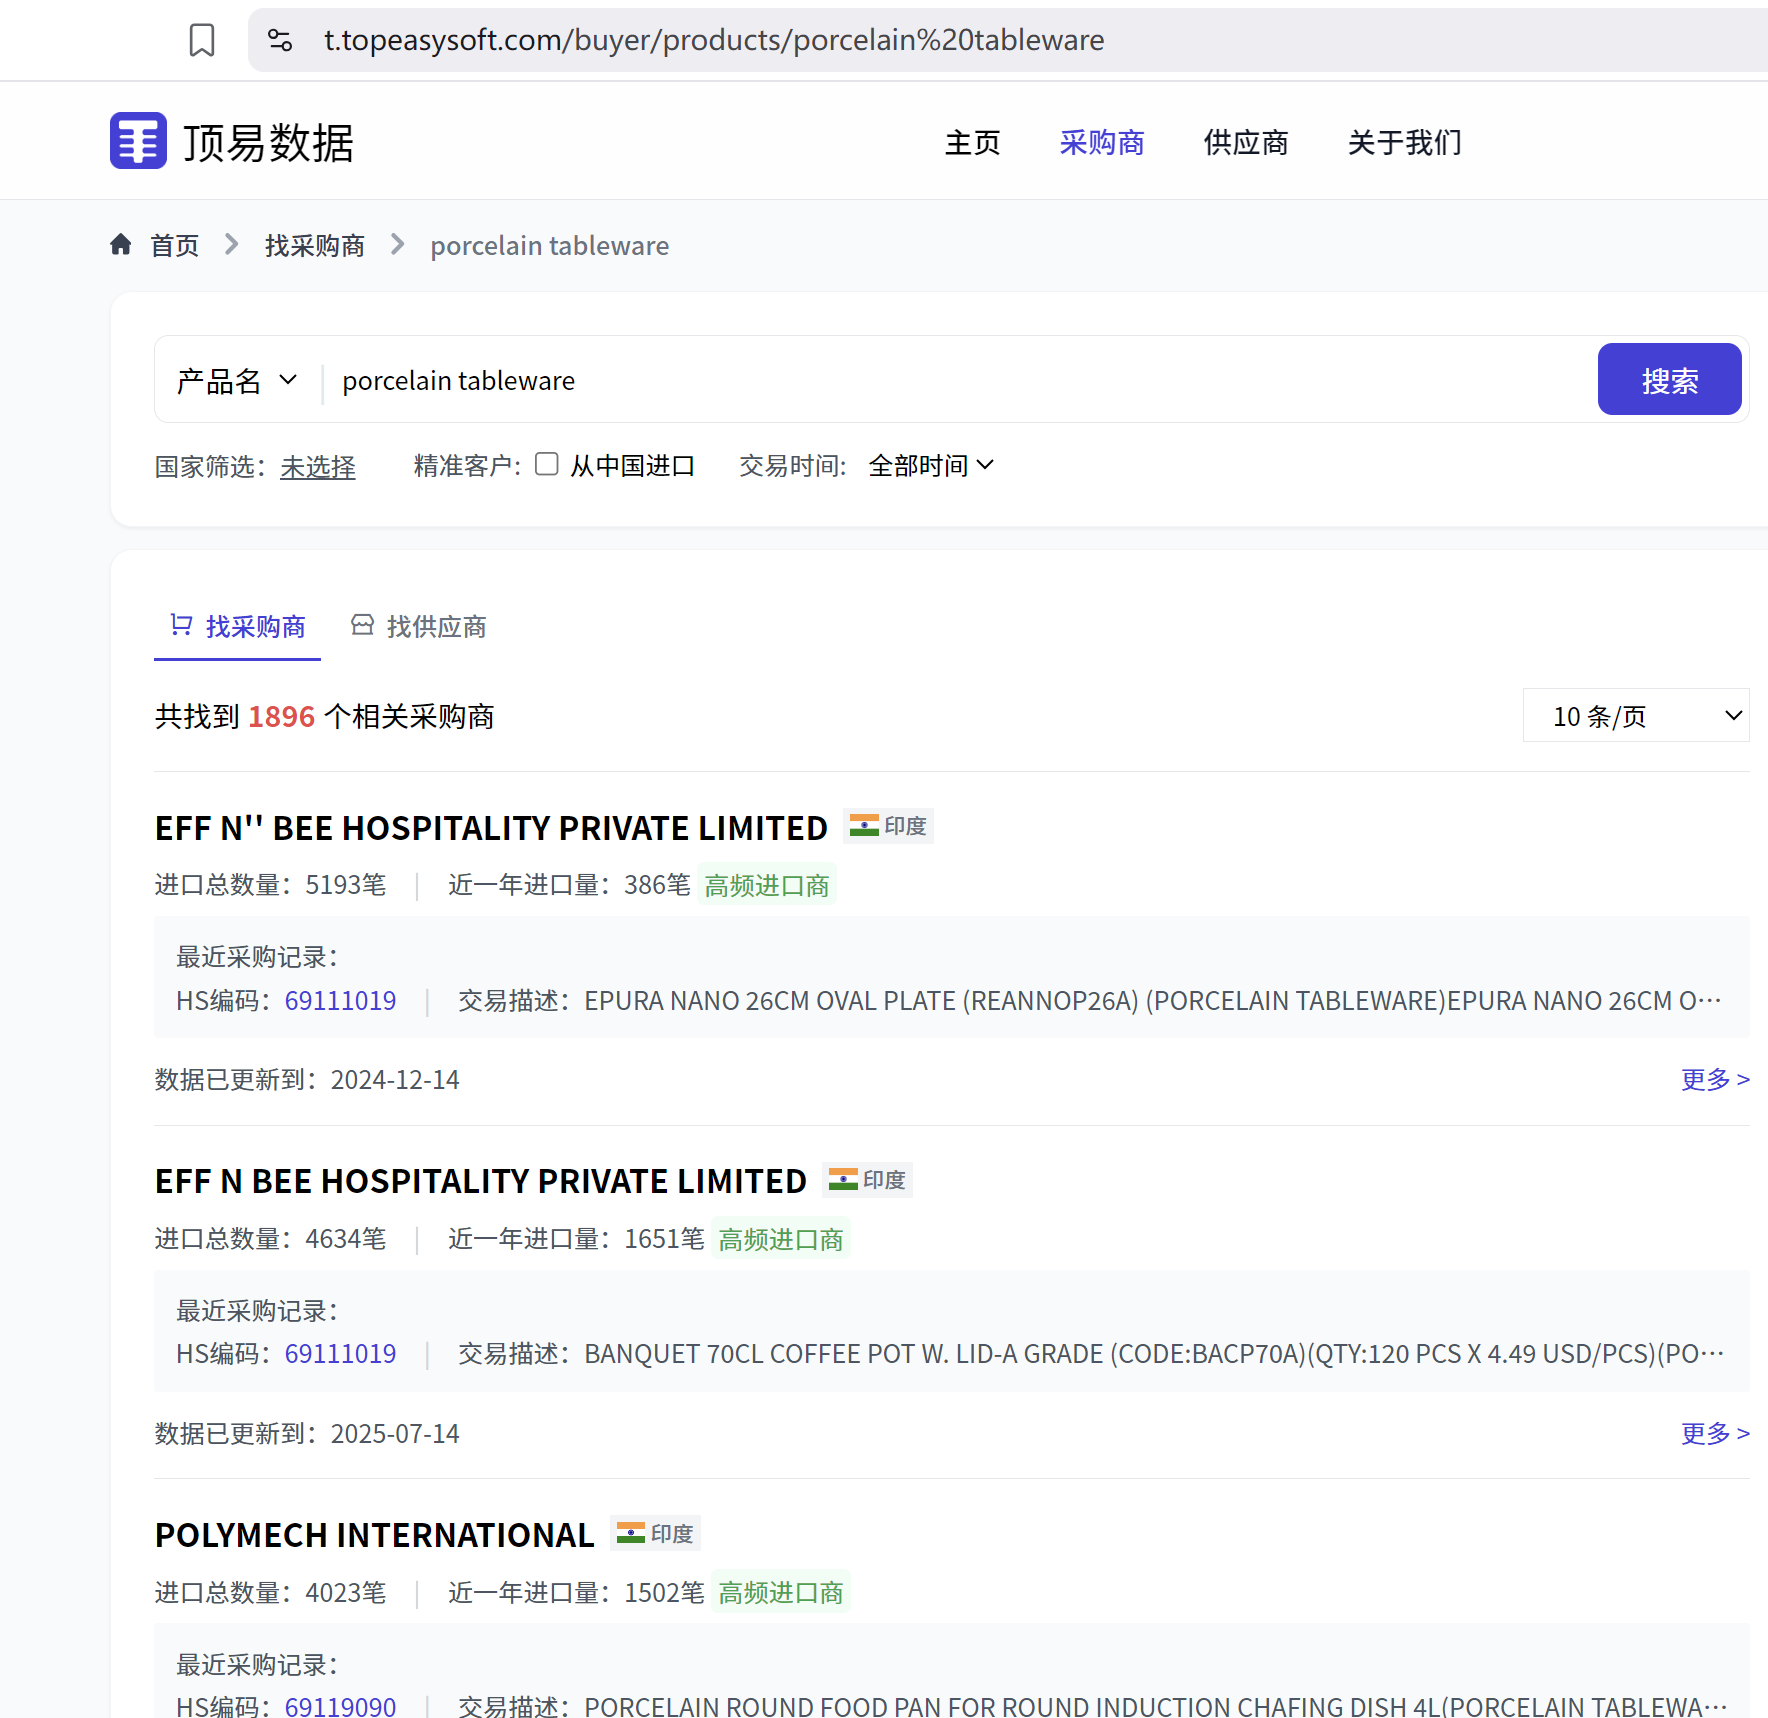Image resolution: width=1768 pixels, height=1718 pixels.
Task: Click 首页 breadcrumb link
Action: coord(175,245)
